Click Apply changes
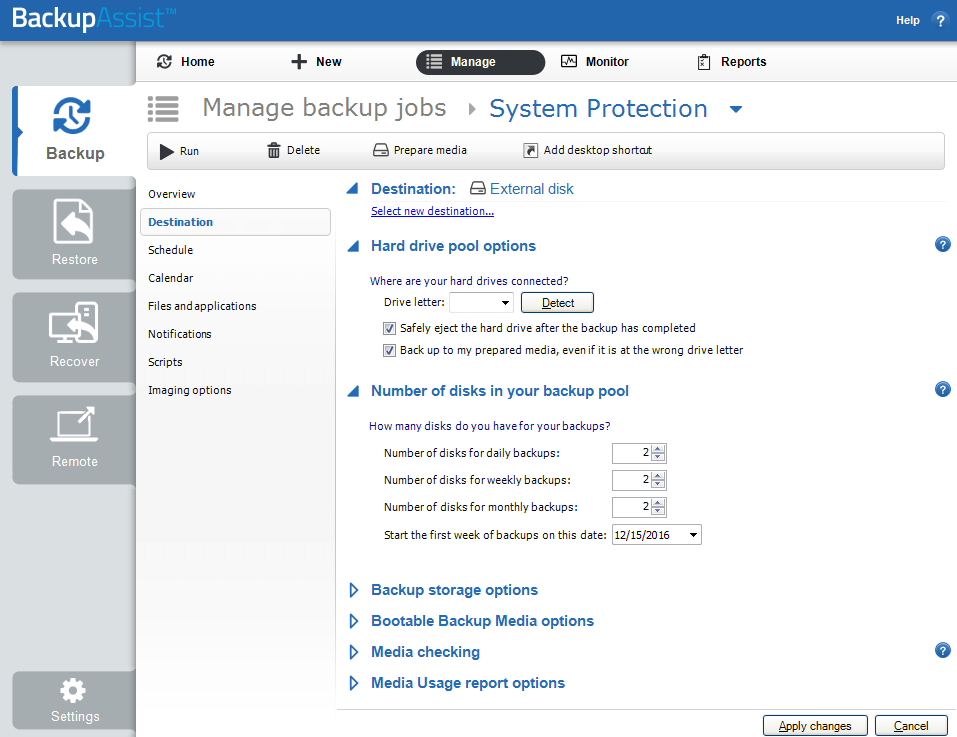The width and height of the screenshot is (957, 737). click(815, 726)
